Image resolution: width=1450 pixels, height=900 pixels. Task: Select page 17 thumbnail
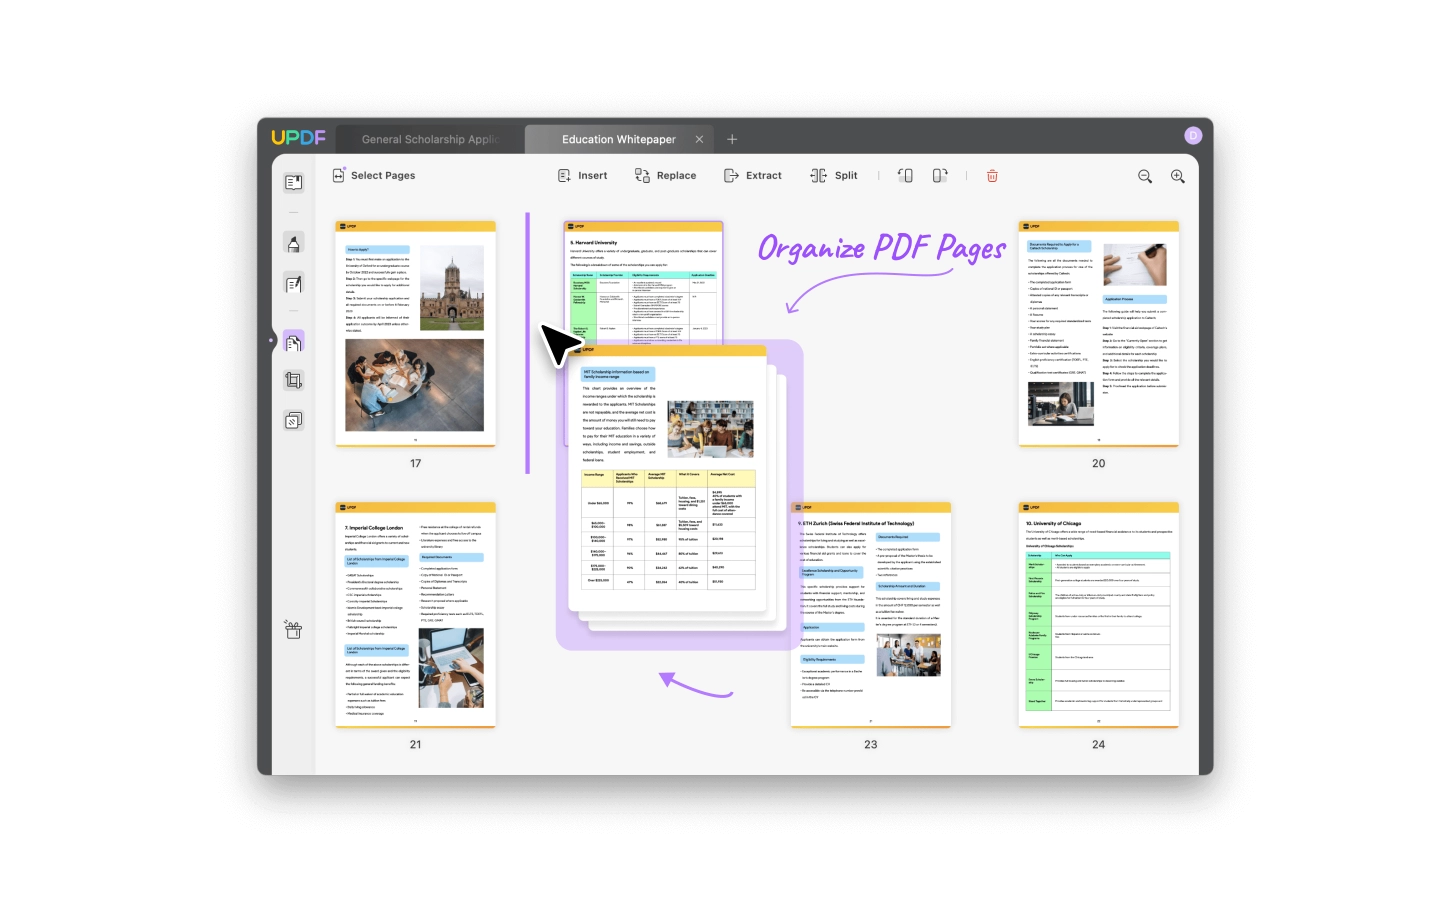[415, 334]
